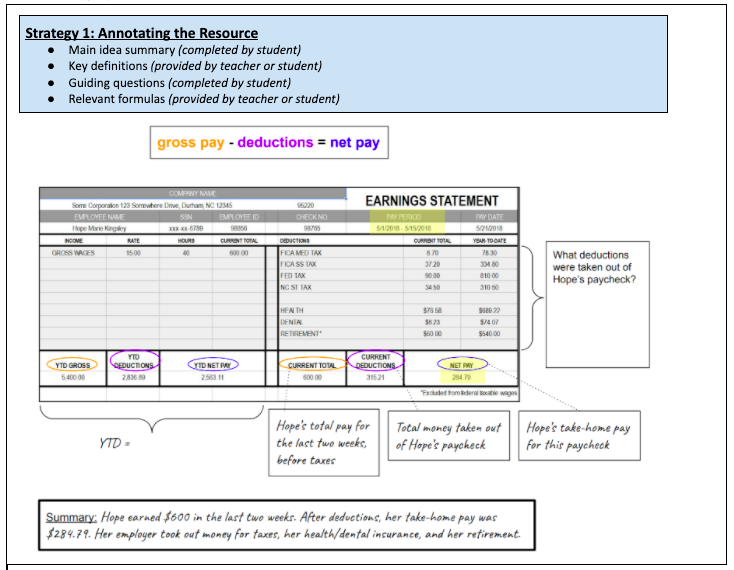Click the purple 'deductions' formula word

pos(275,143)
